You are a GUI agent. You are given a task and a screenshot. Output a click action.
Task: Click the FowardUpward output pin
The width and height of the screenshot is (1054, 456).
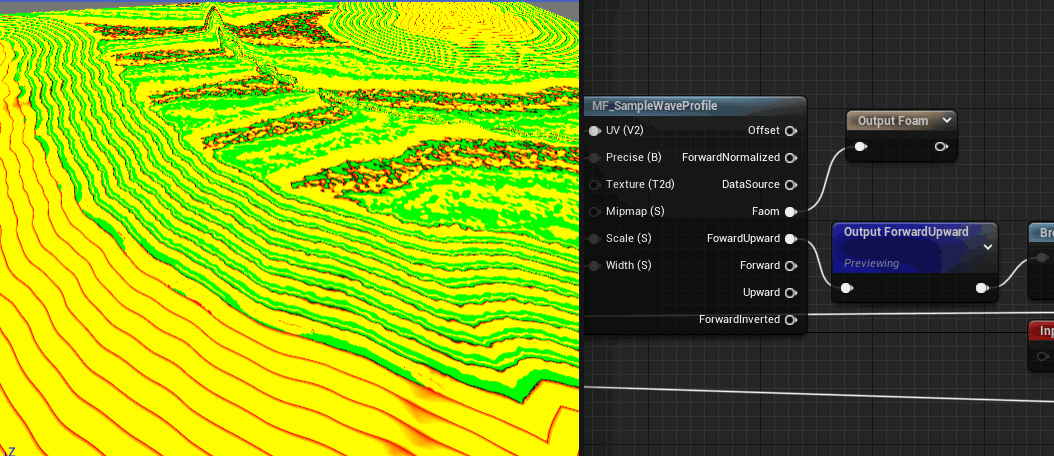[791, 238]
